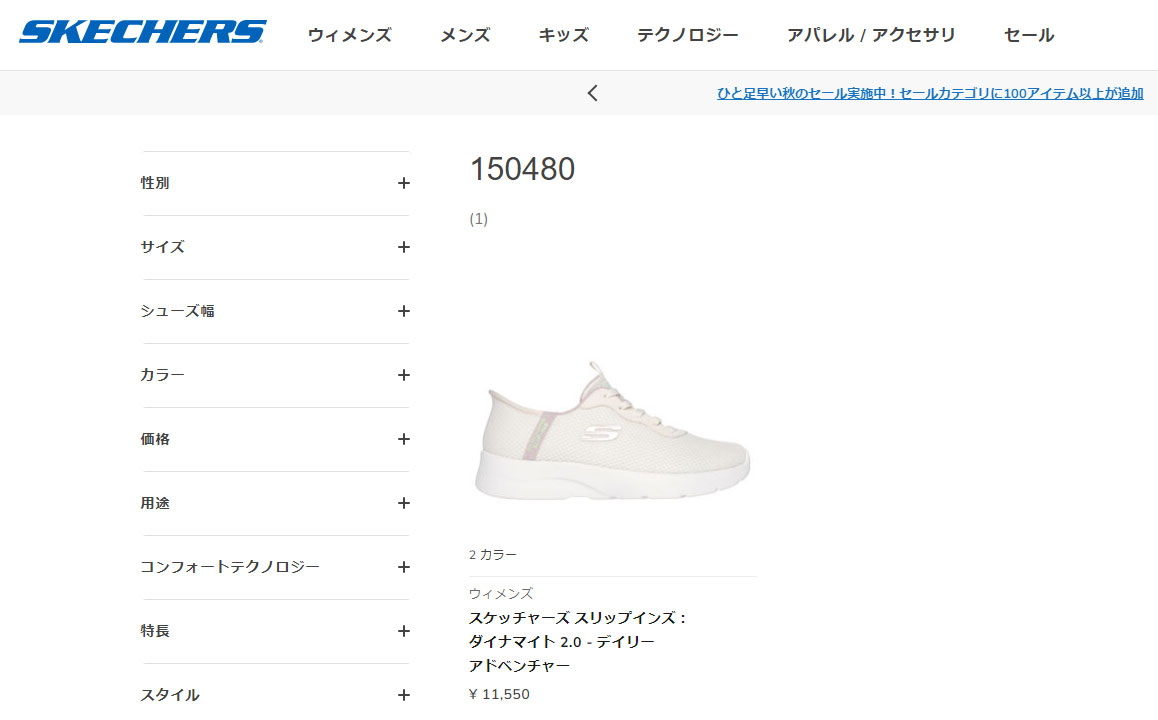The width and height of the screenshot is (1158, 720).
Task: Expand the カラー filter plus icon
Action: click(403, 375)
